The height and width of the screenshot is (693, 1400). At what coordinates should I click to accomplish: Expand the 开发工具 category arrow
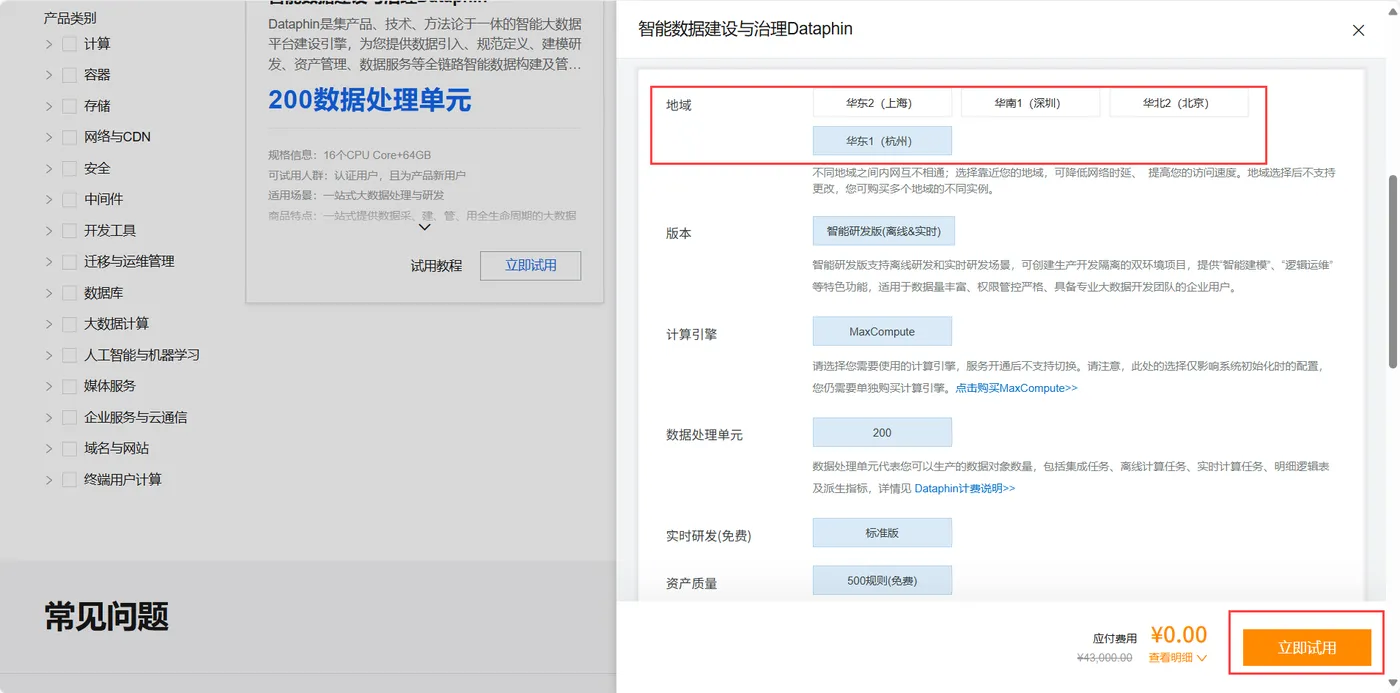click(49, 231)
